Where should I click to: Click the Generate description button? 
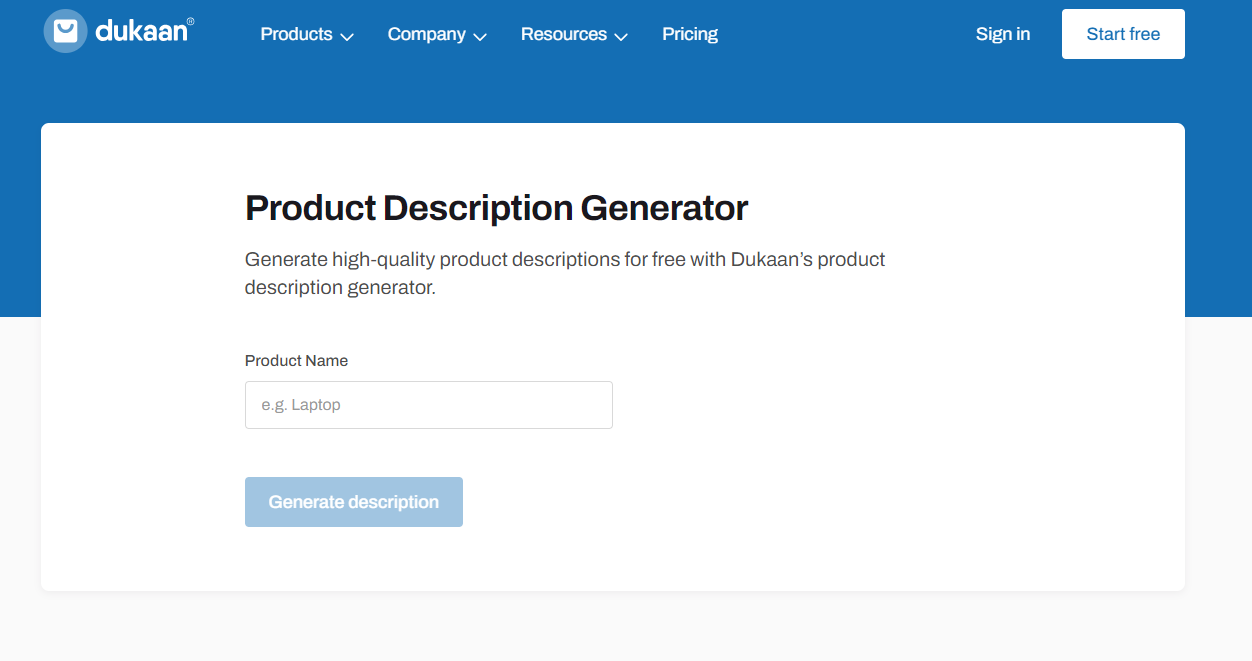354,502
